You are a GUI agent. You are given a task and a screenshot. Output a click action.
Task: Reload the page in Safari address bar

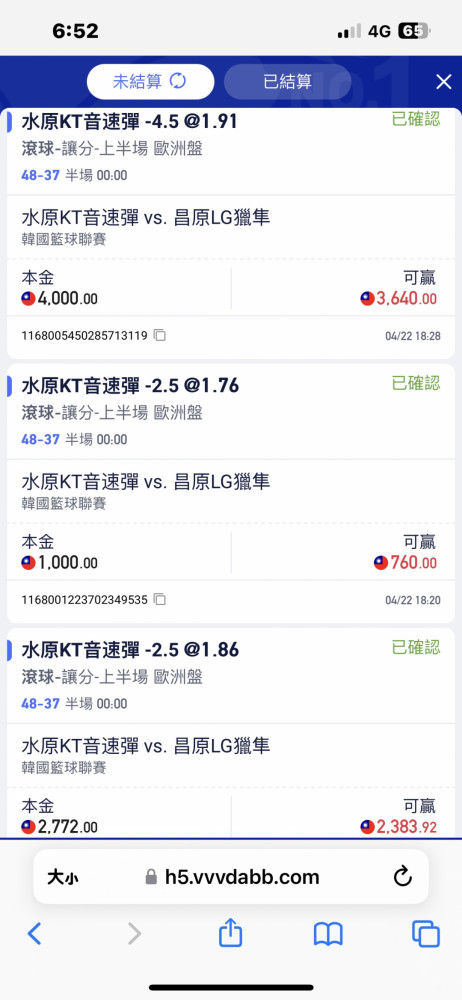pyautogui.click(x=403, y=876)
